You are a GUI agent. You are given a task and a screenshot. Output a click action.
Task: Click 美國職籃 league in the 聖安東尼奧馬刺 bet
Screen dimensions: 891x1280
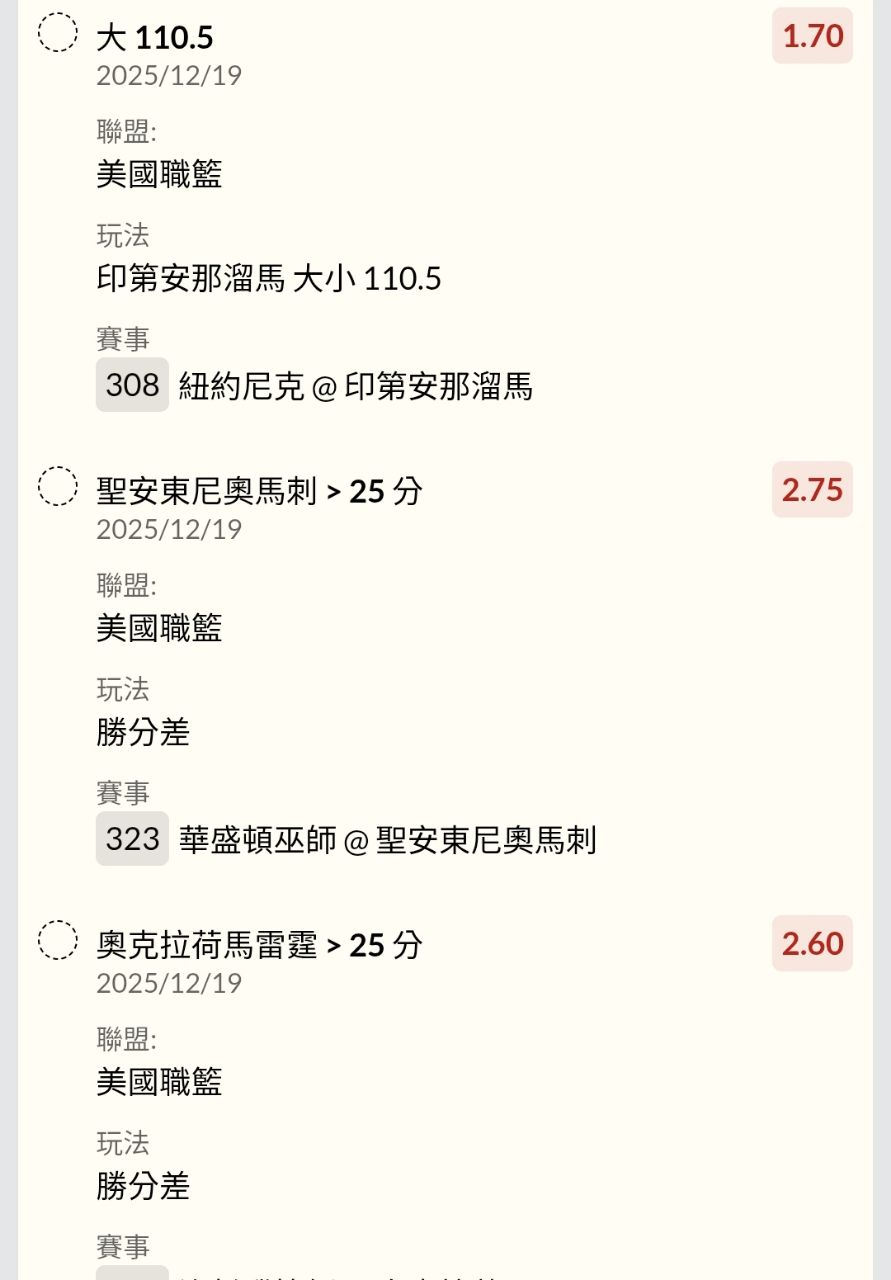pos(159,629)
